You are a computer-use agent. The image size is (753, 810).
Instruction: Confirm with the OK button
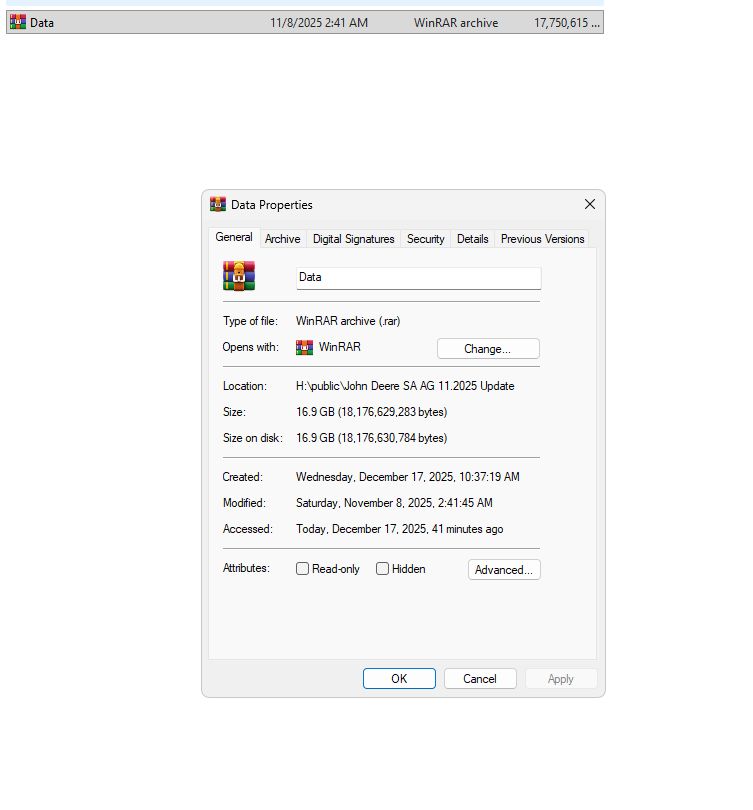coord(399,678)
